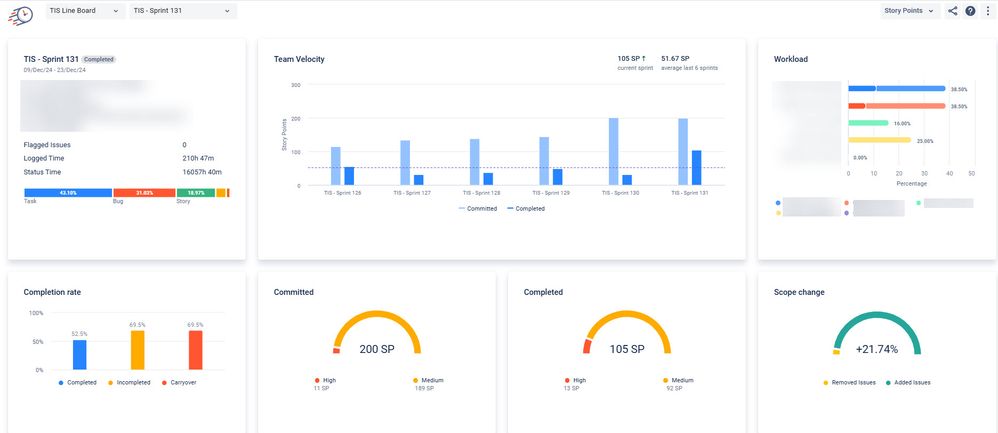The width and height of the screenshot is (998, 433).
Task: Click Medium 92 SP legend in Completed card
Action: [678, 384]
